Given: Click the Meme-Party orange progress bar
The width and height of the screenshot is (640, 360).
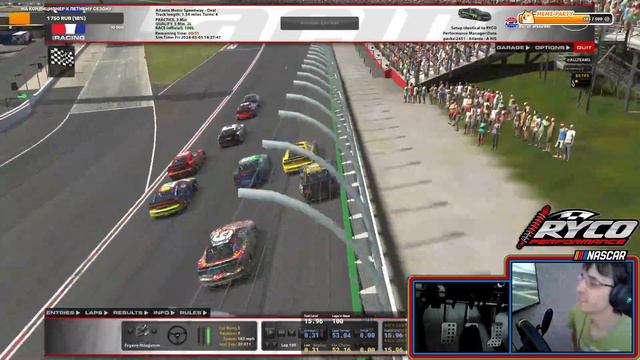Looking at the screenshot, I should (x=565, y=19).
